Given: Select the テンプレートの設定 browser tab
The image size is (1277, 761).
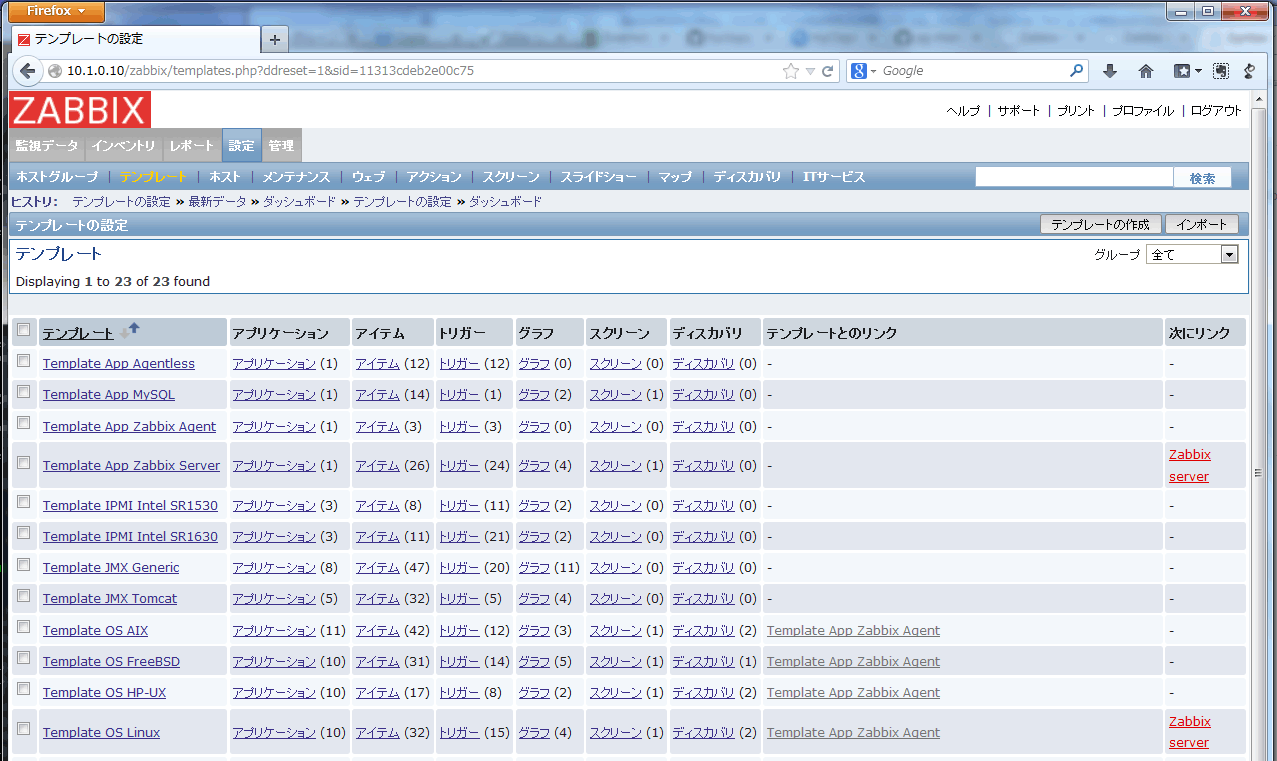Looking at the screenshot, I should click(136, 39).
